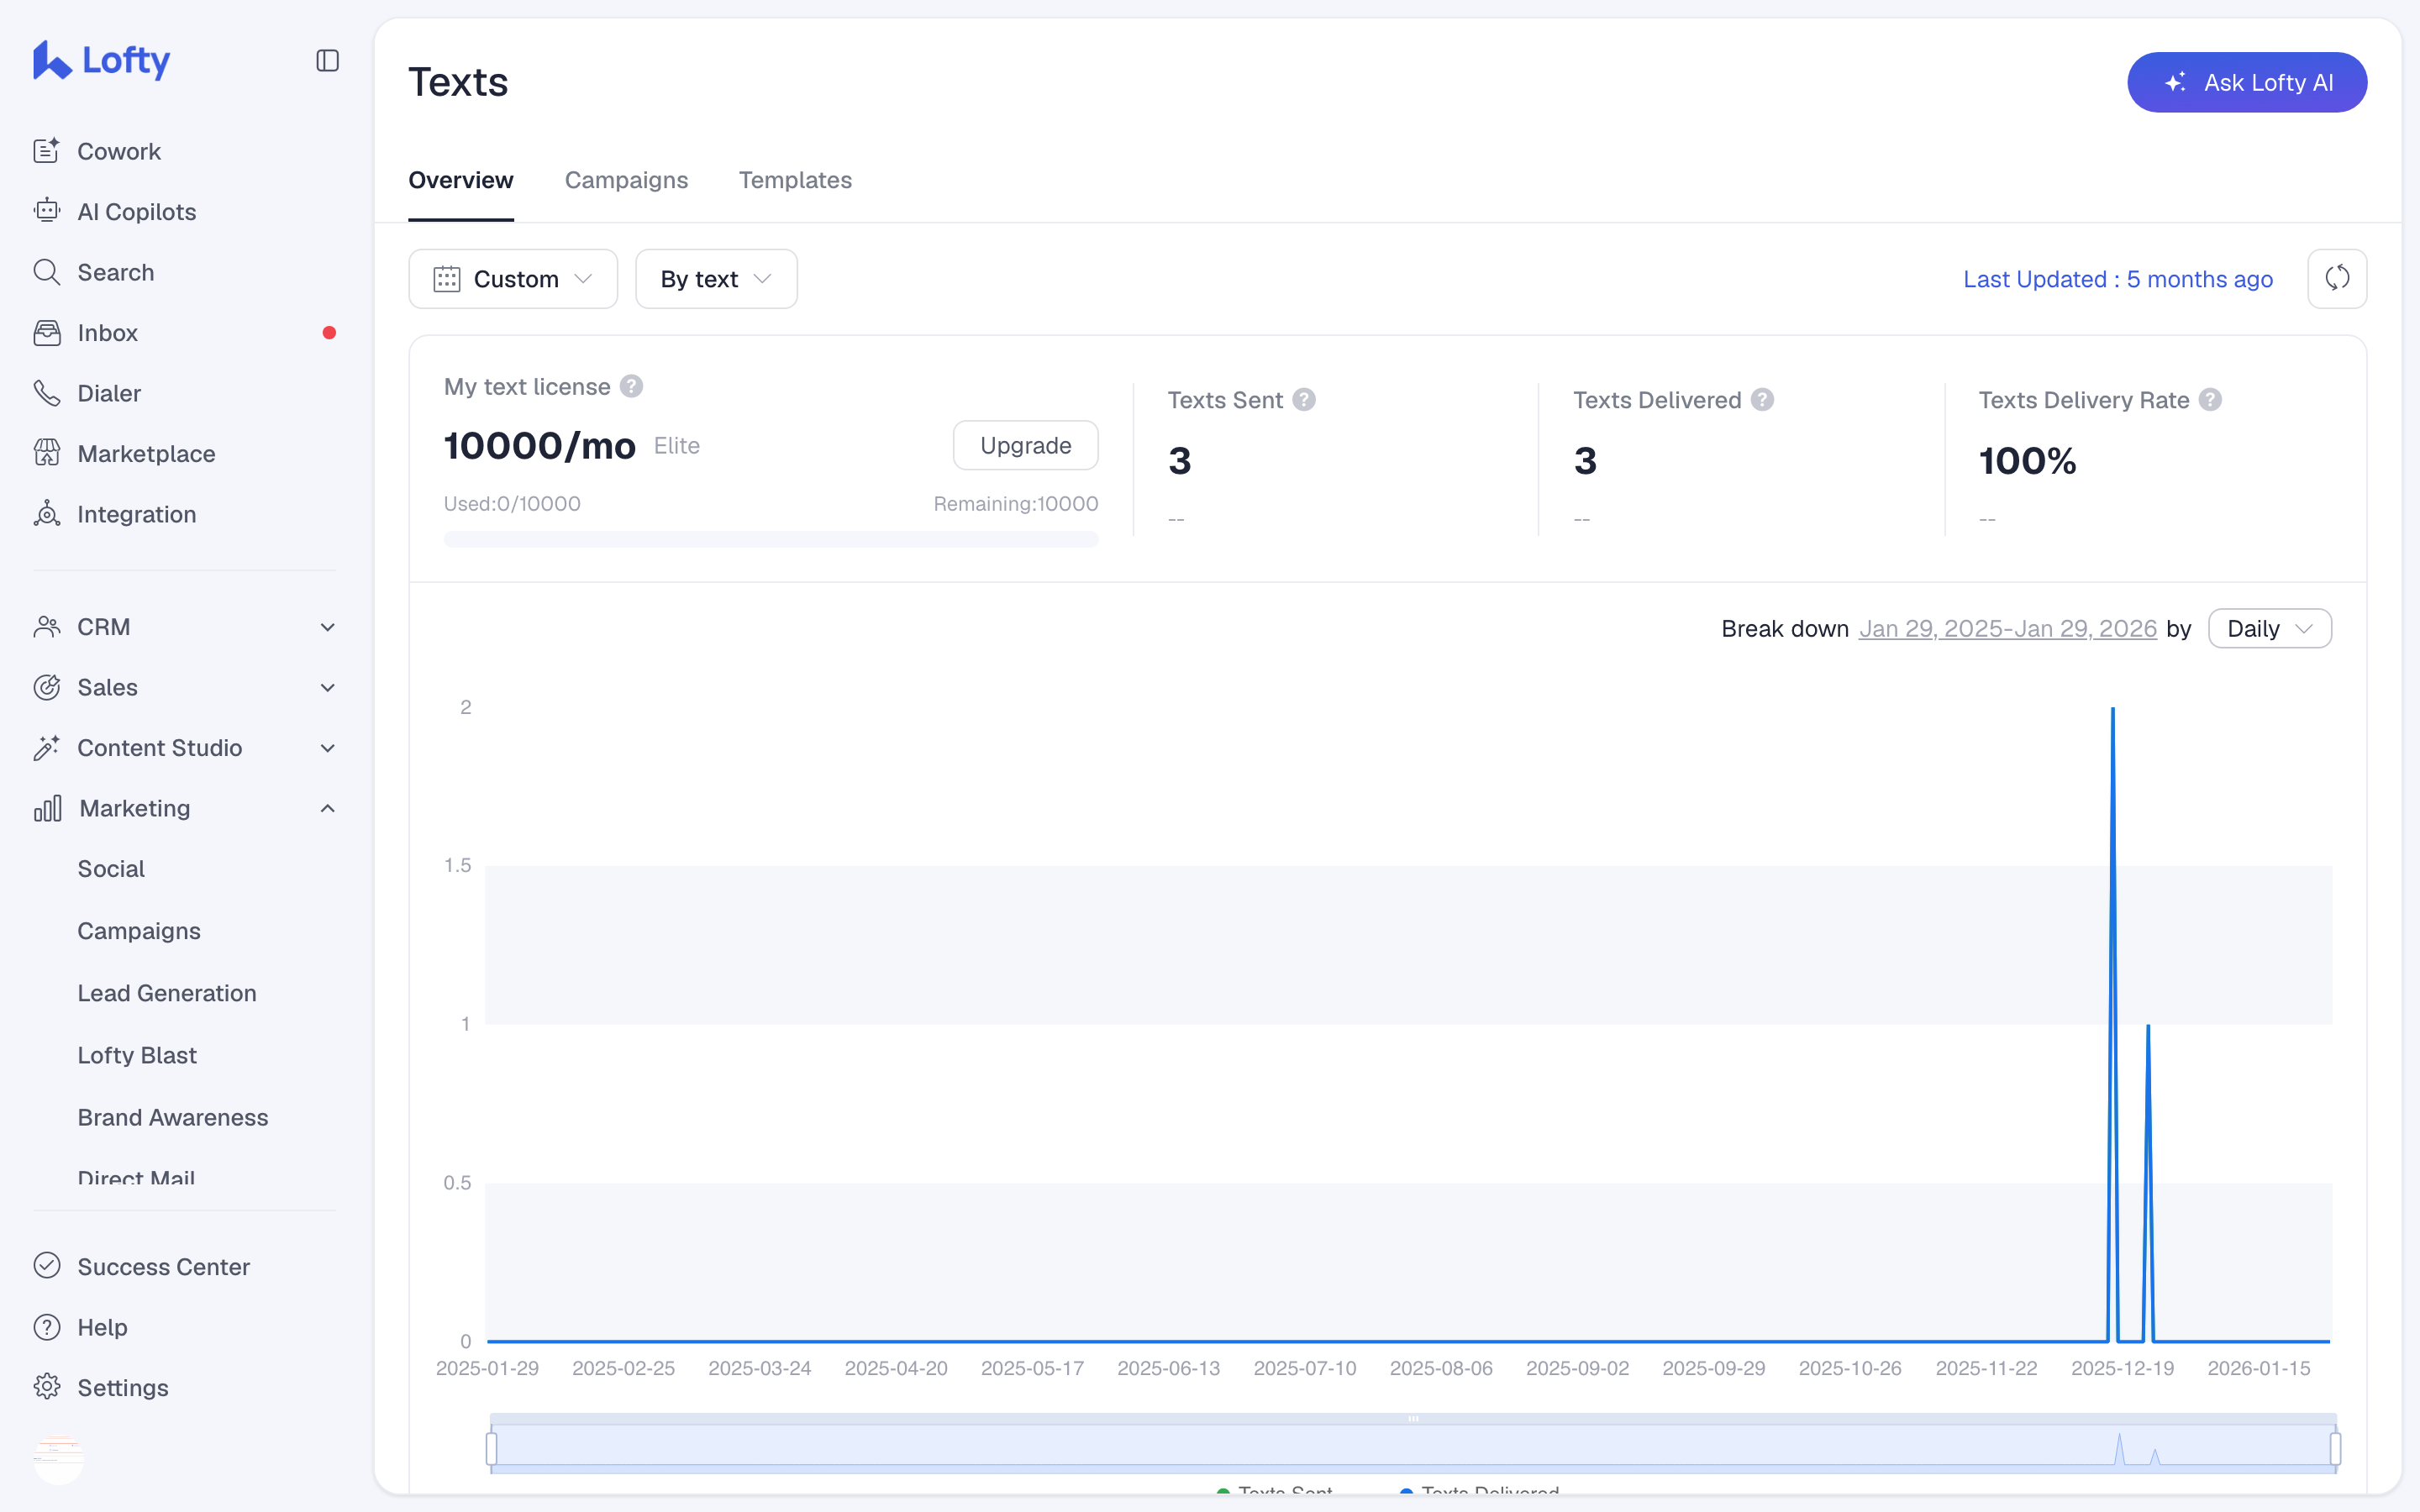The width and height of the screenshot is (2420, 1512).
Task: Open the Custom date range dropdown
Action: pos(513,279)
